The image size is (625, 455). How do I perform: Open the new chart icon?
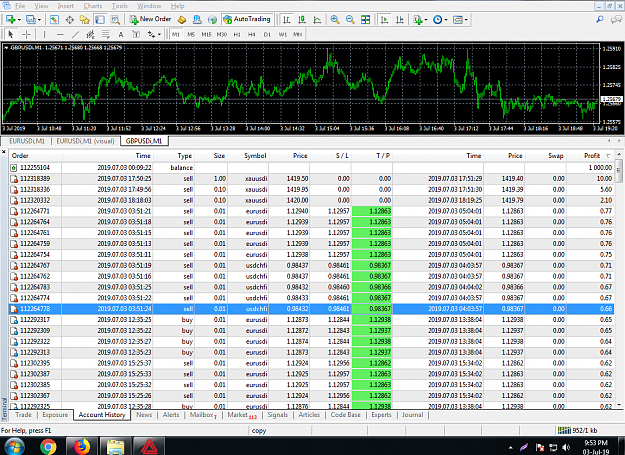pyautogui.click(x=10, y=20)
